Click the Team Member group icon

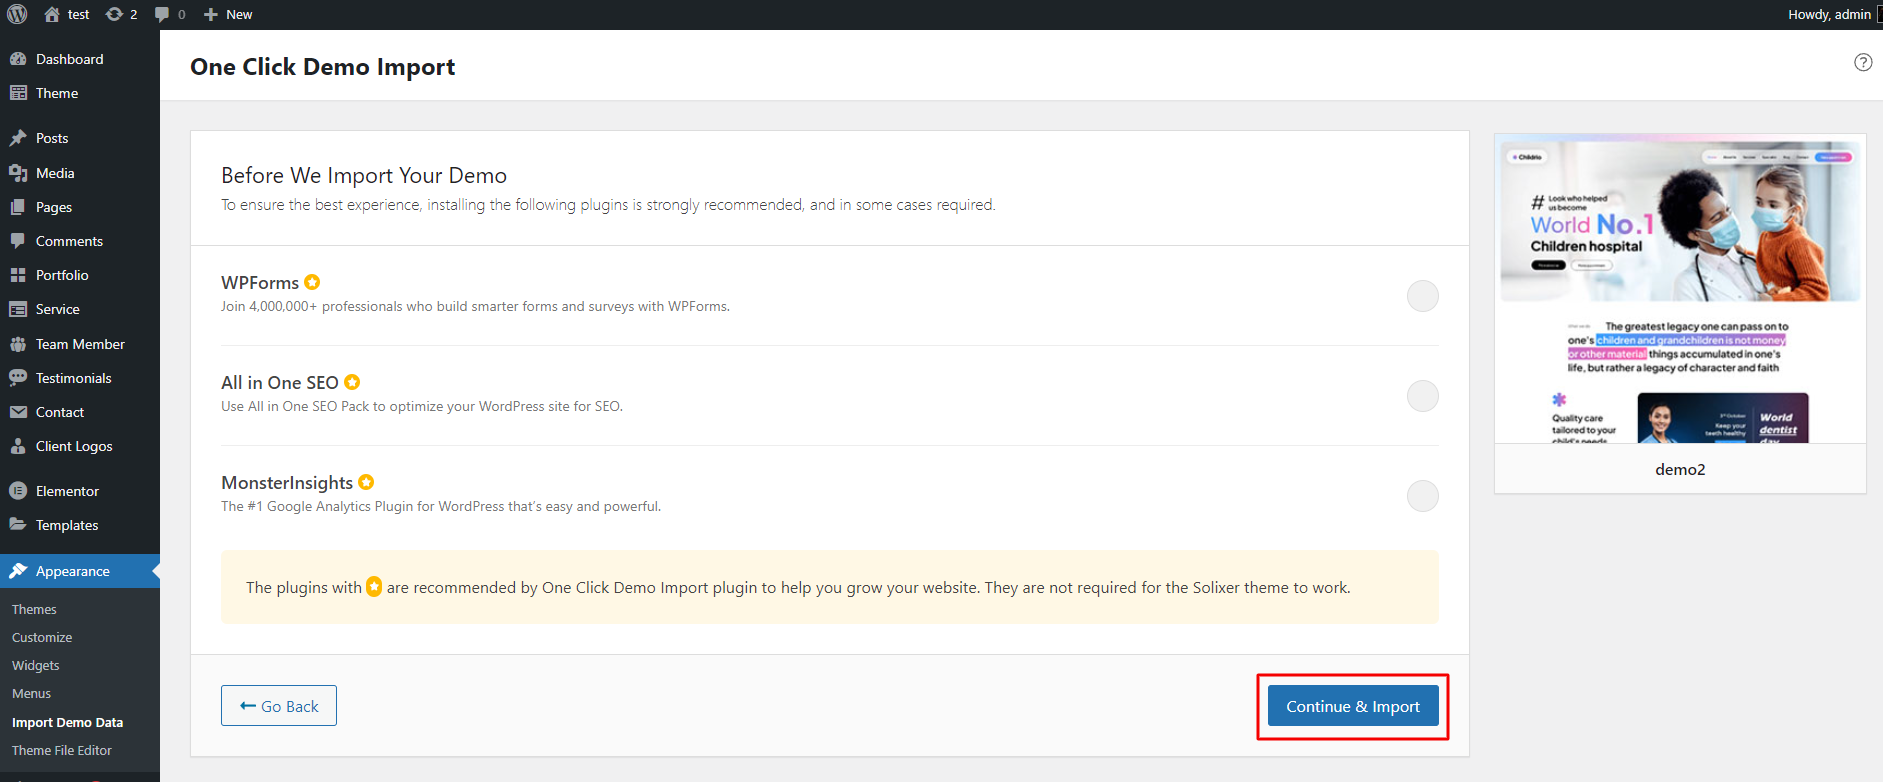(x=18, y=344)
